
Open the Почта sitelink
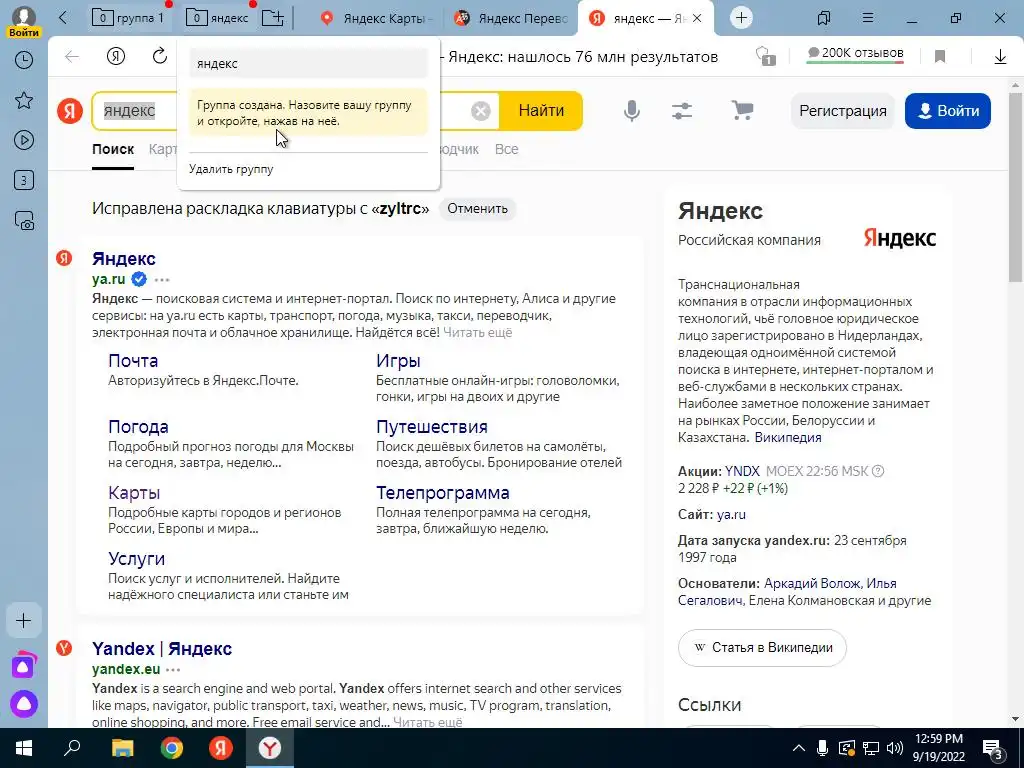coord(133,360)
